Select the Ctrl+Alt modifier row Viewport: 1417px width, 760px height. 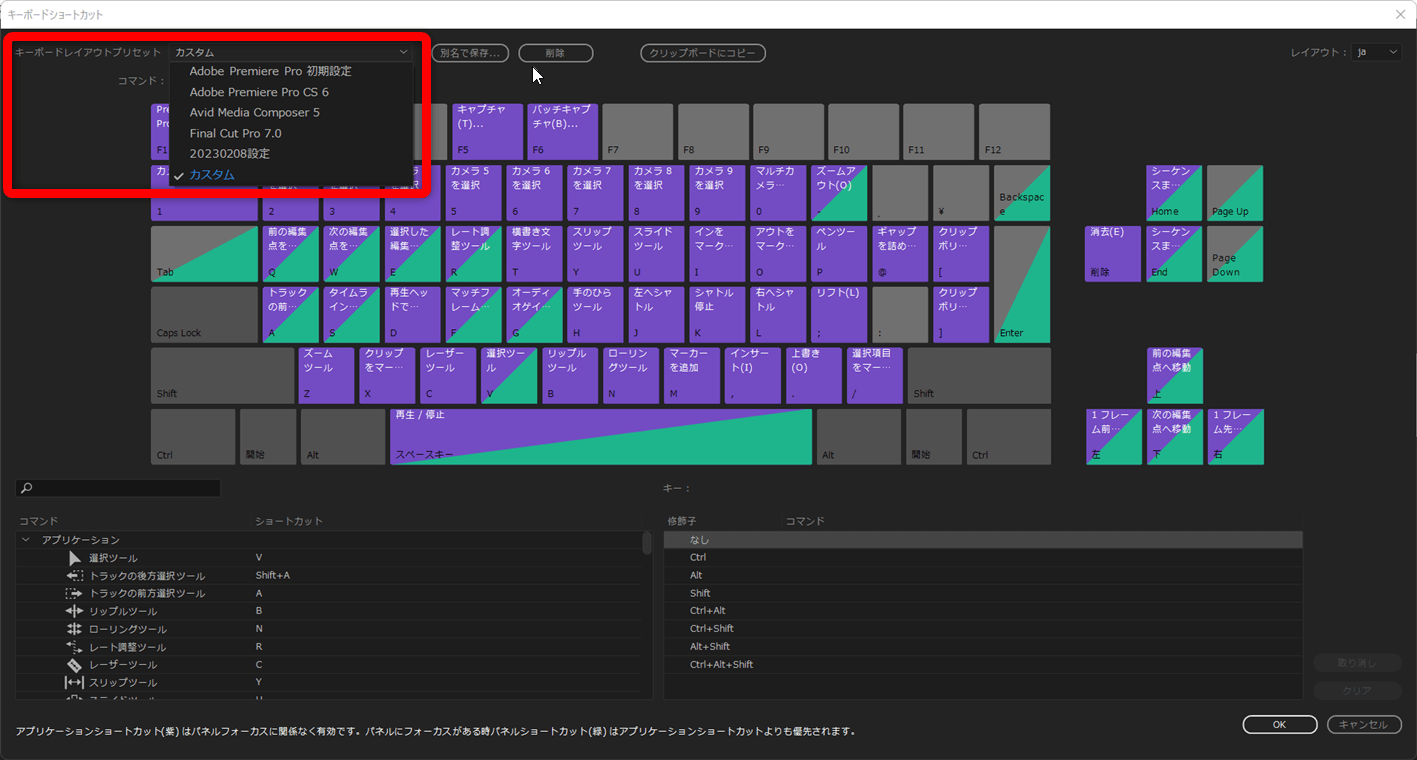pyautogui.click(x=983, y=611)
